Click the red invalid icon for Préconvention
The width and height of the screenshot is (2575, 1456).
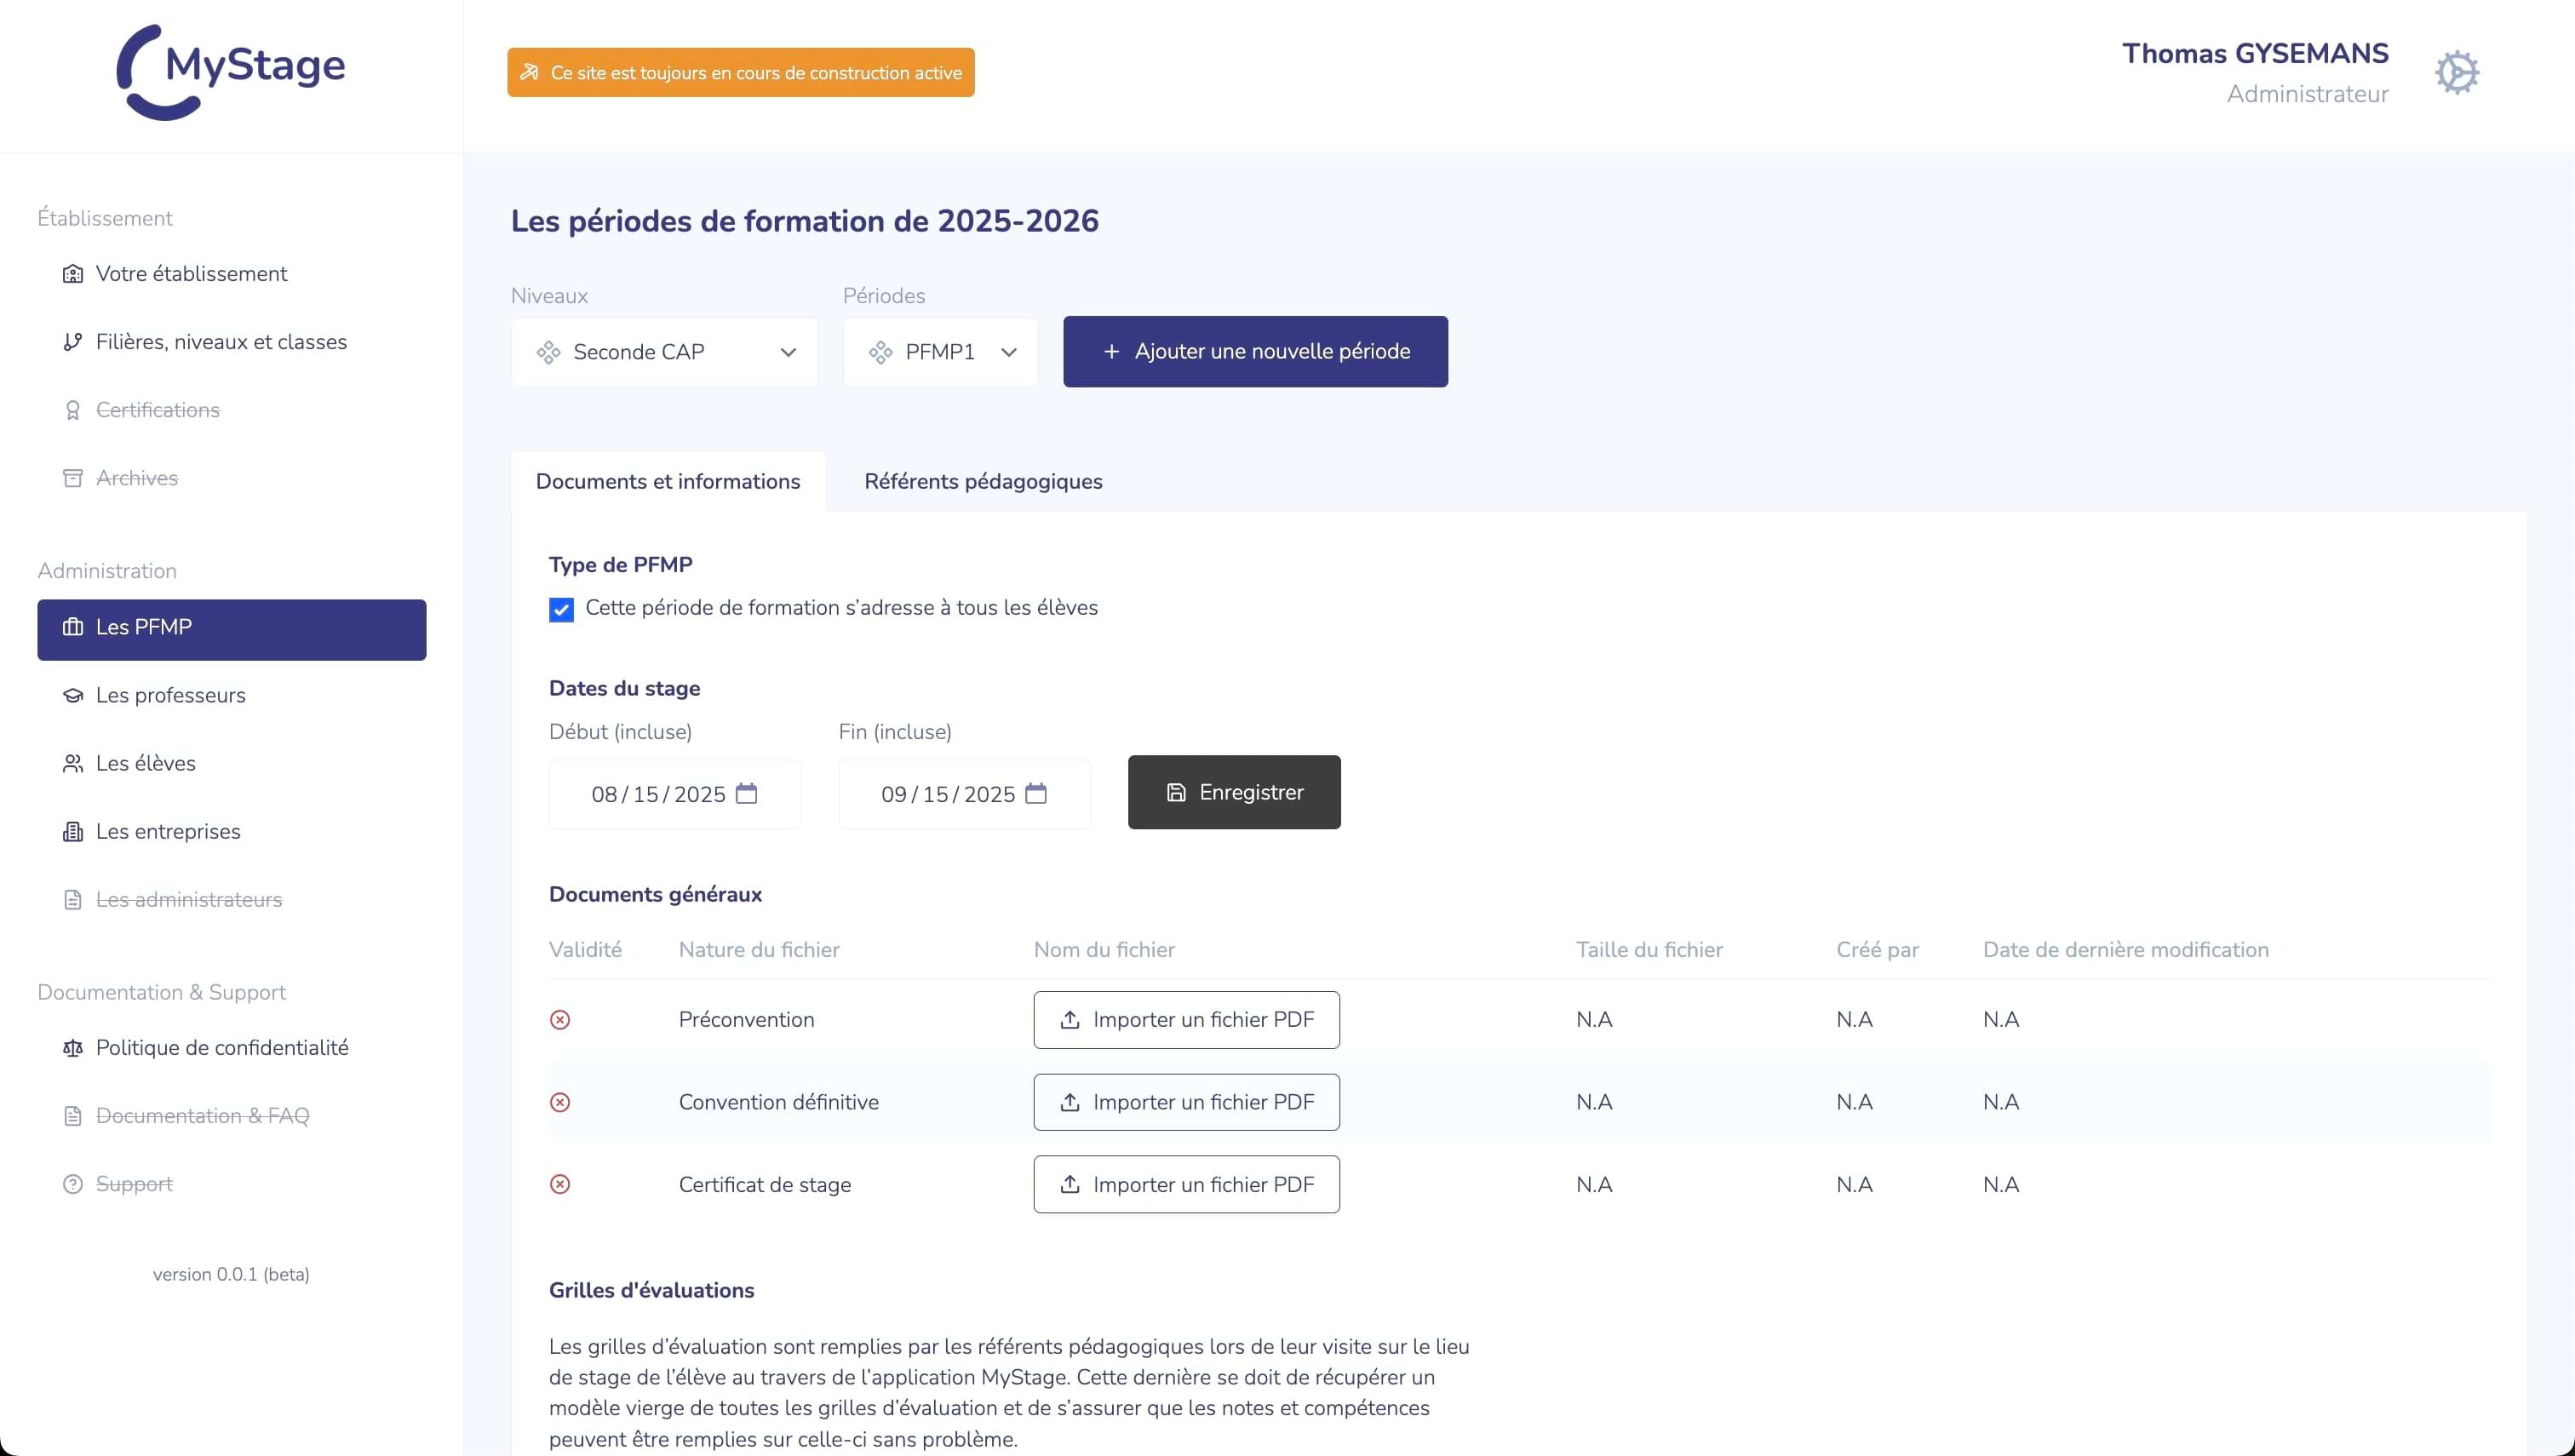[560, 1019]
